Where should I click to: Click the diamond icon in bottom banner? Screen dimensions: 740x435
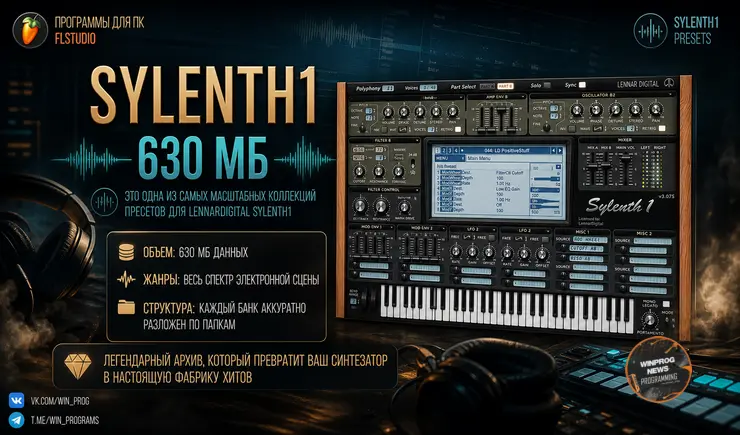[x=78, y=366]
